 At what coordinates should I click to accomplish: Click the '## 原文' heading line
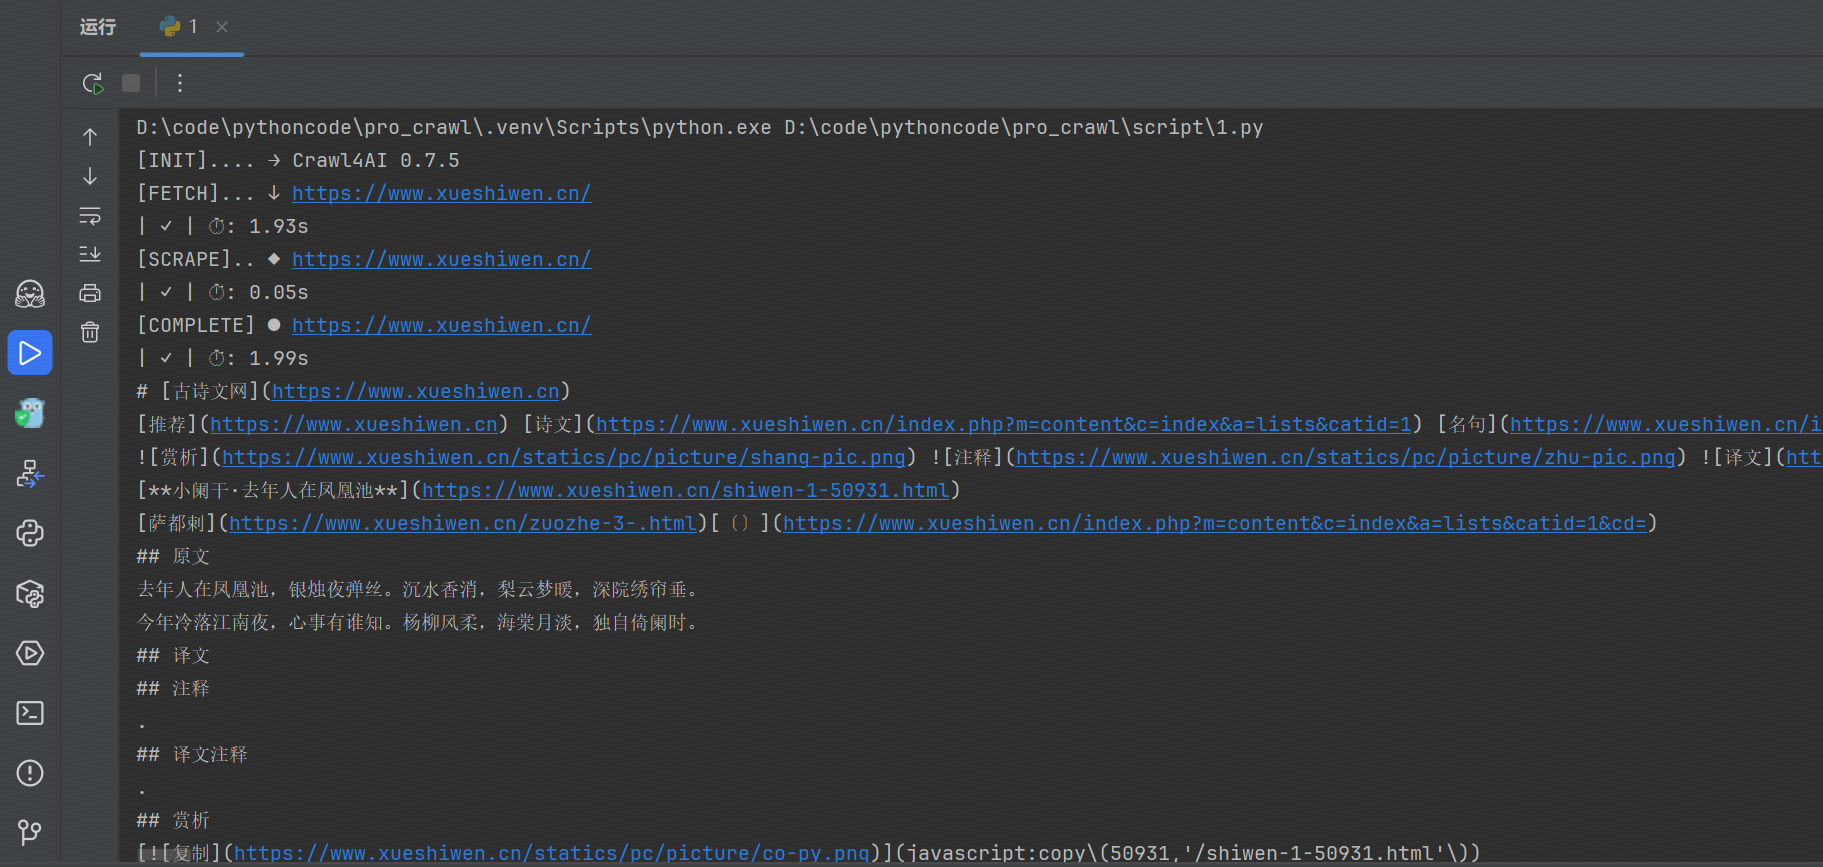(x=173, y=556)
